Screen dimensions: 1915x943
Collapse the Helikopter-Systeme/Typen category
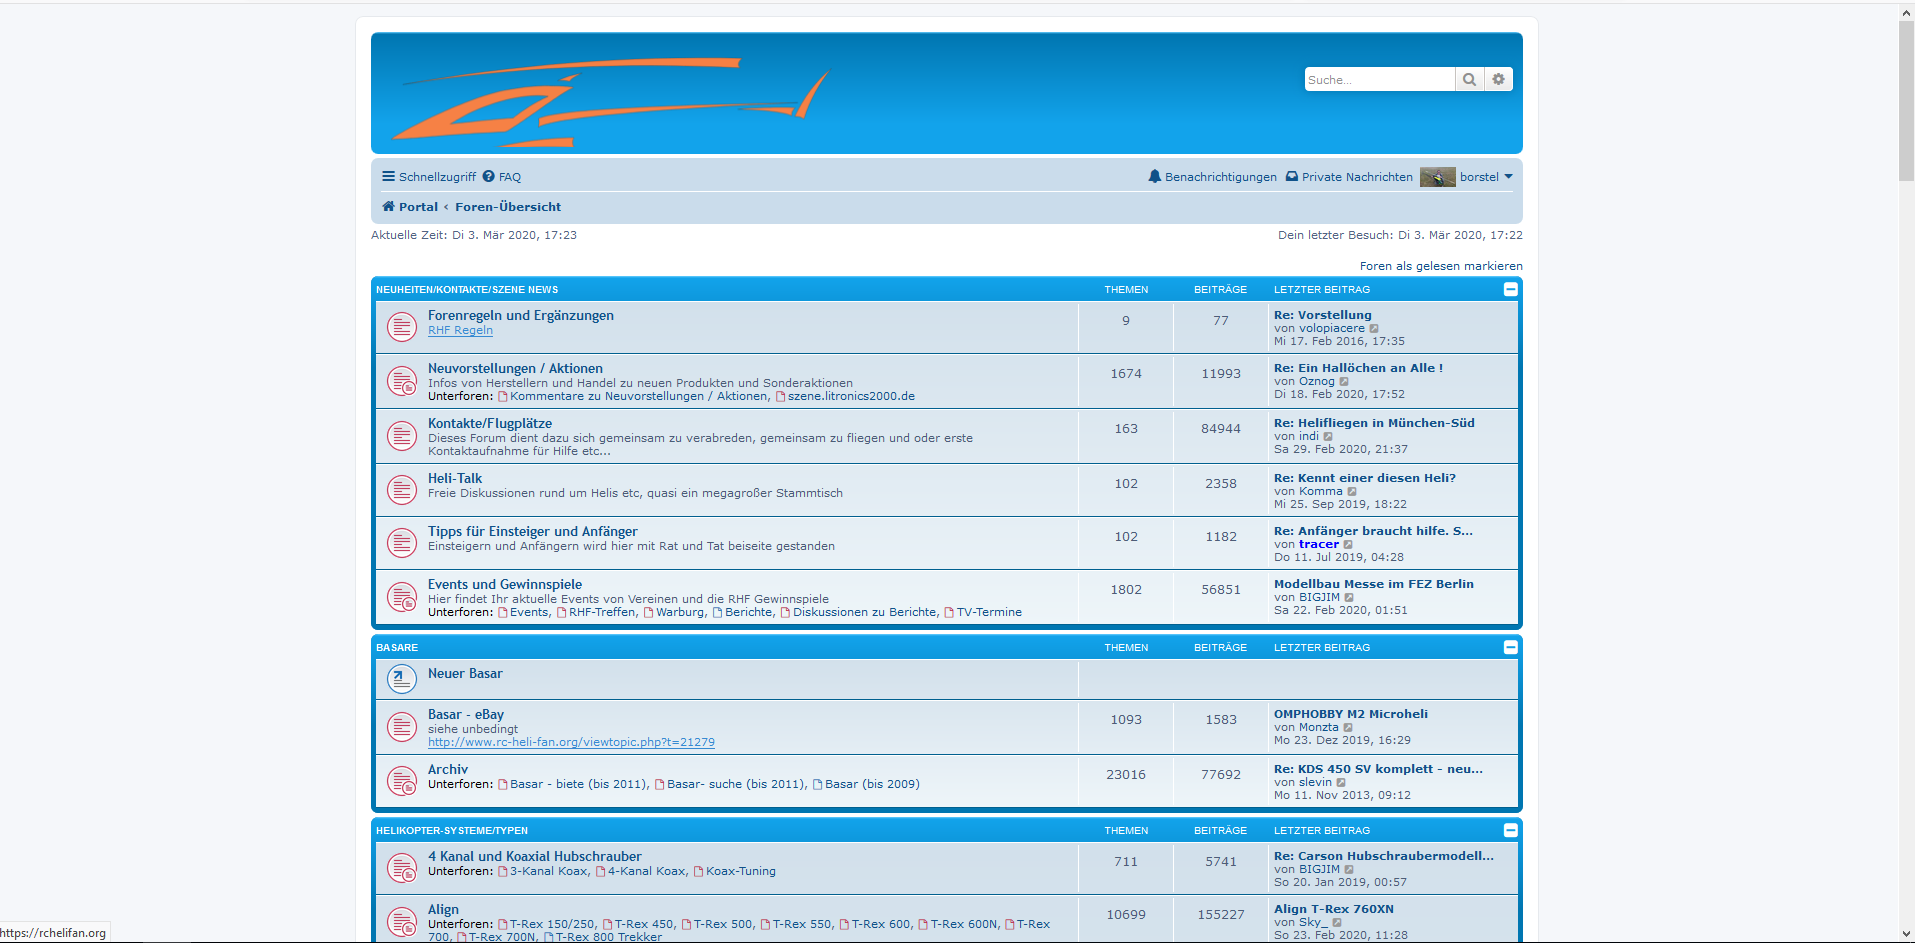[x=1510, y=830]
